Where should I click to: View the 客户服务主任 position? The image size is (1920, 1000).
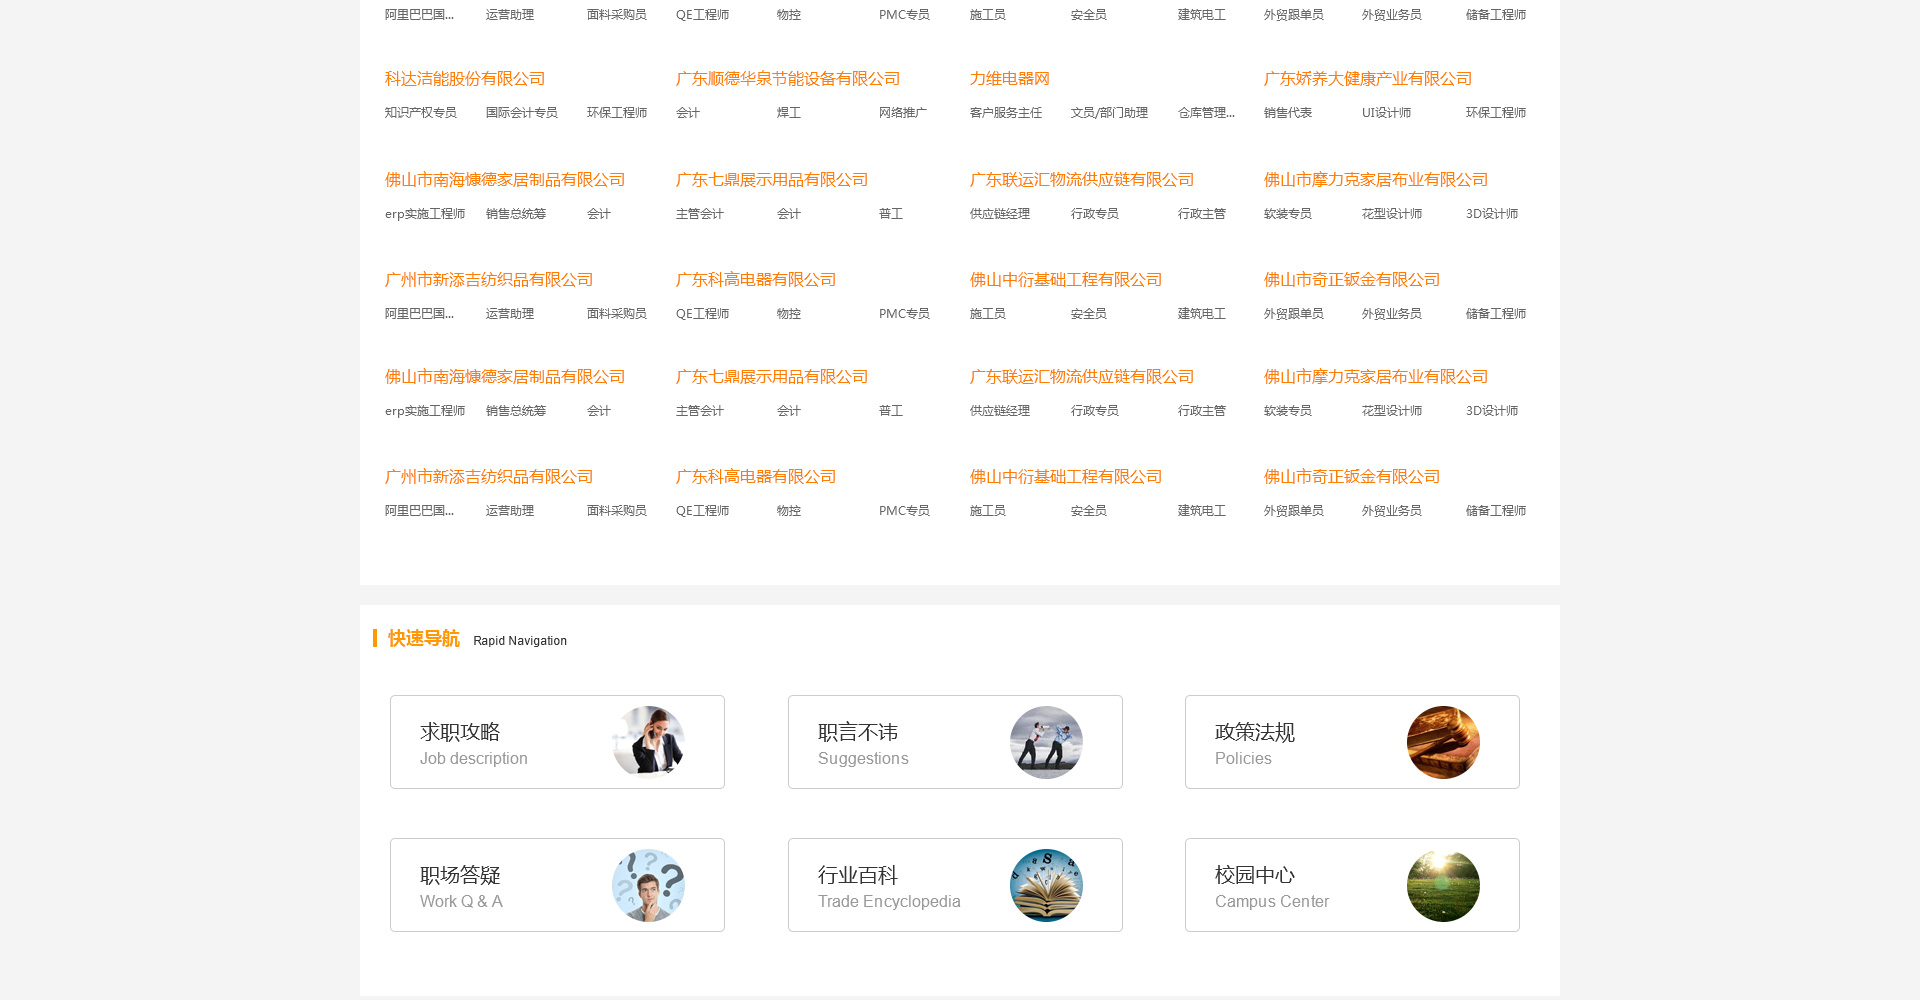[x=1006, y=113]
